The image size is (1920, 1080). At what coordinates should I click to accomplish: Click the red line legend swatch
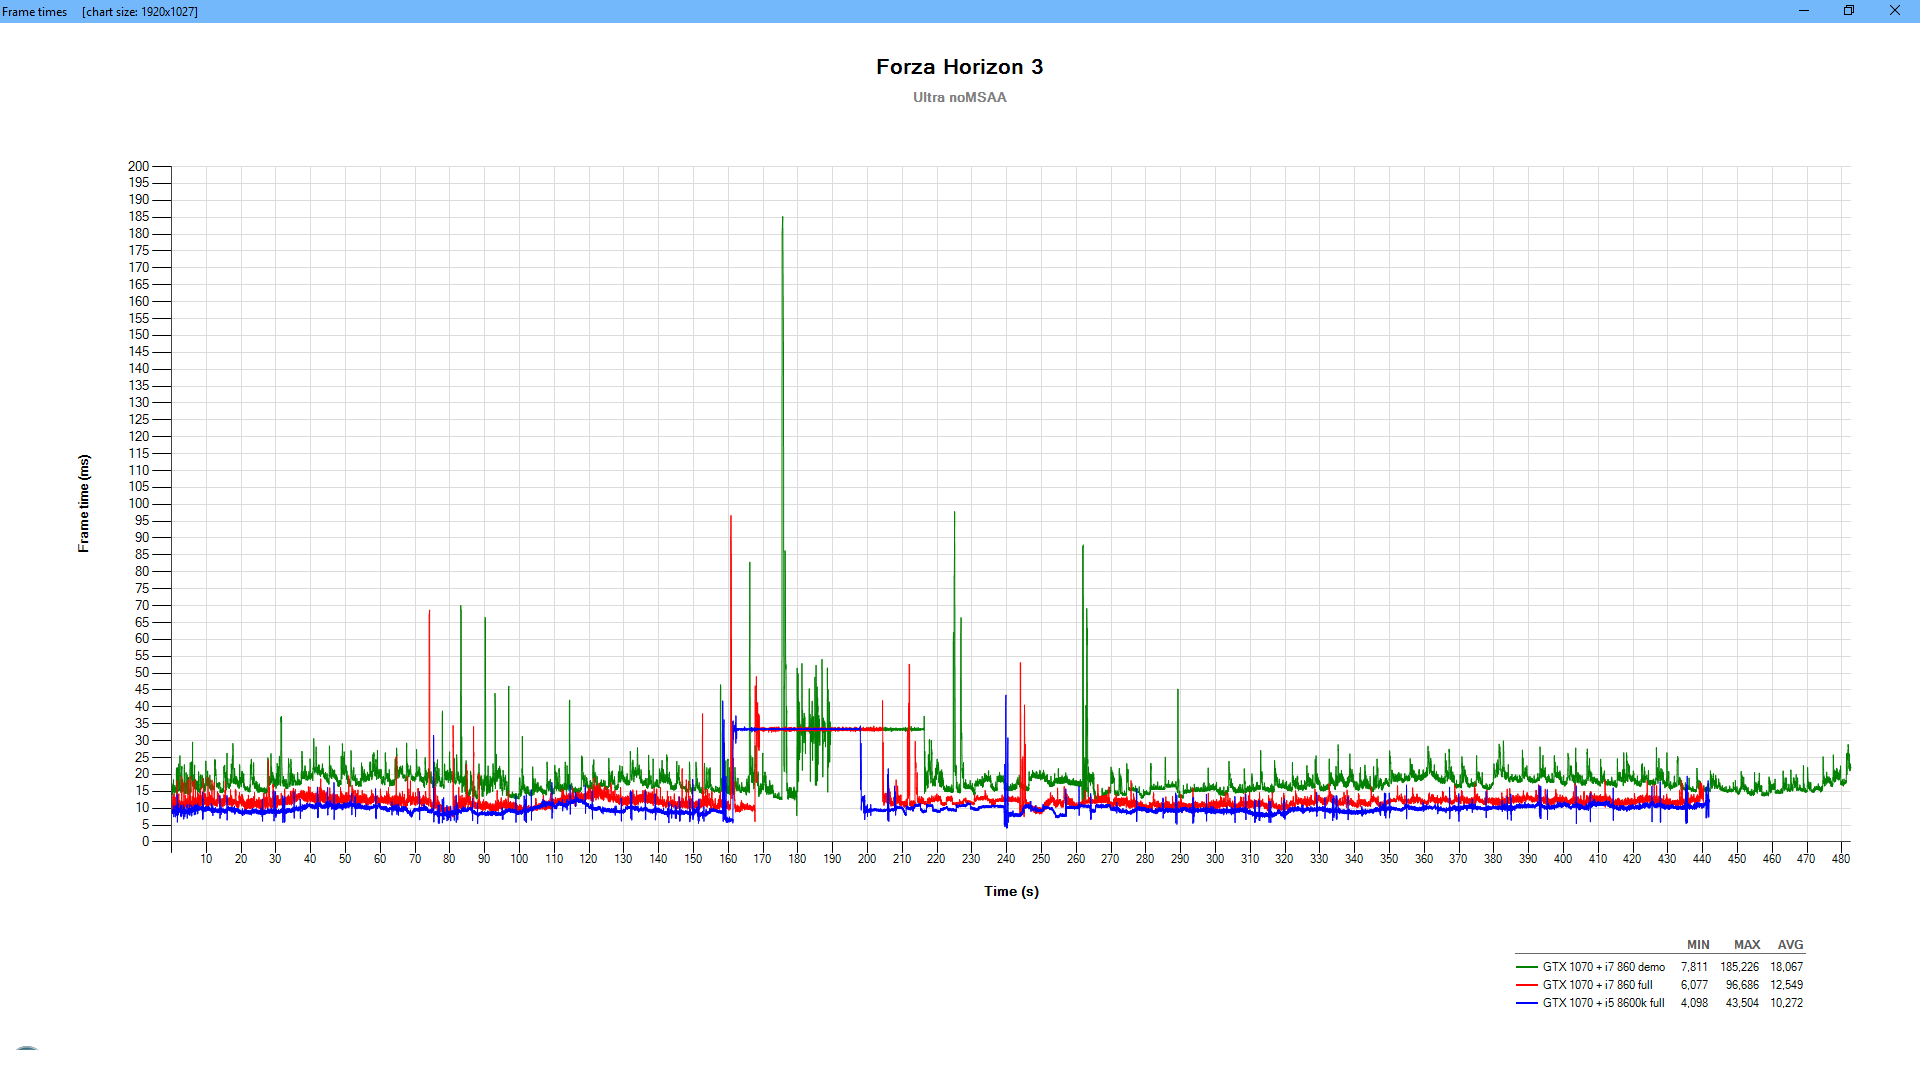pyautogui.click(x=1526, y=985)
